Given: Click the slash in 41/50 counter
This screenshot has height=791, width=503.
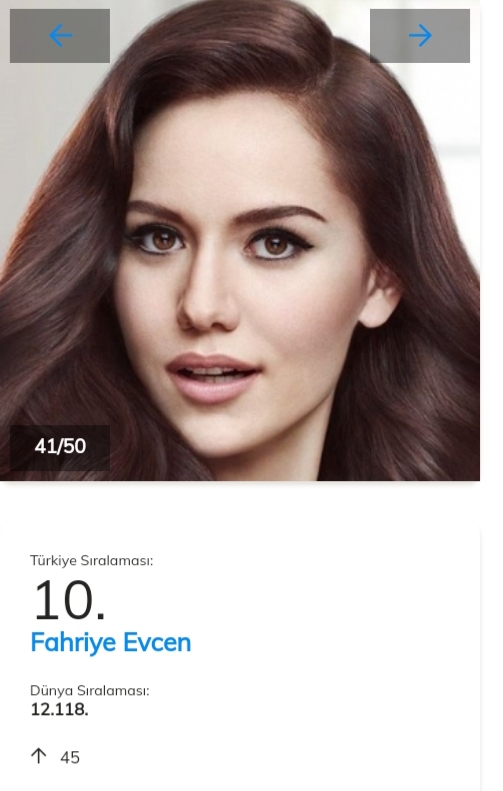Looking at the screenshot, I should (x=60, y=446).
